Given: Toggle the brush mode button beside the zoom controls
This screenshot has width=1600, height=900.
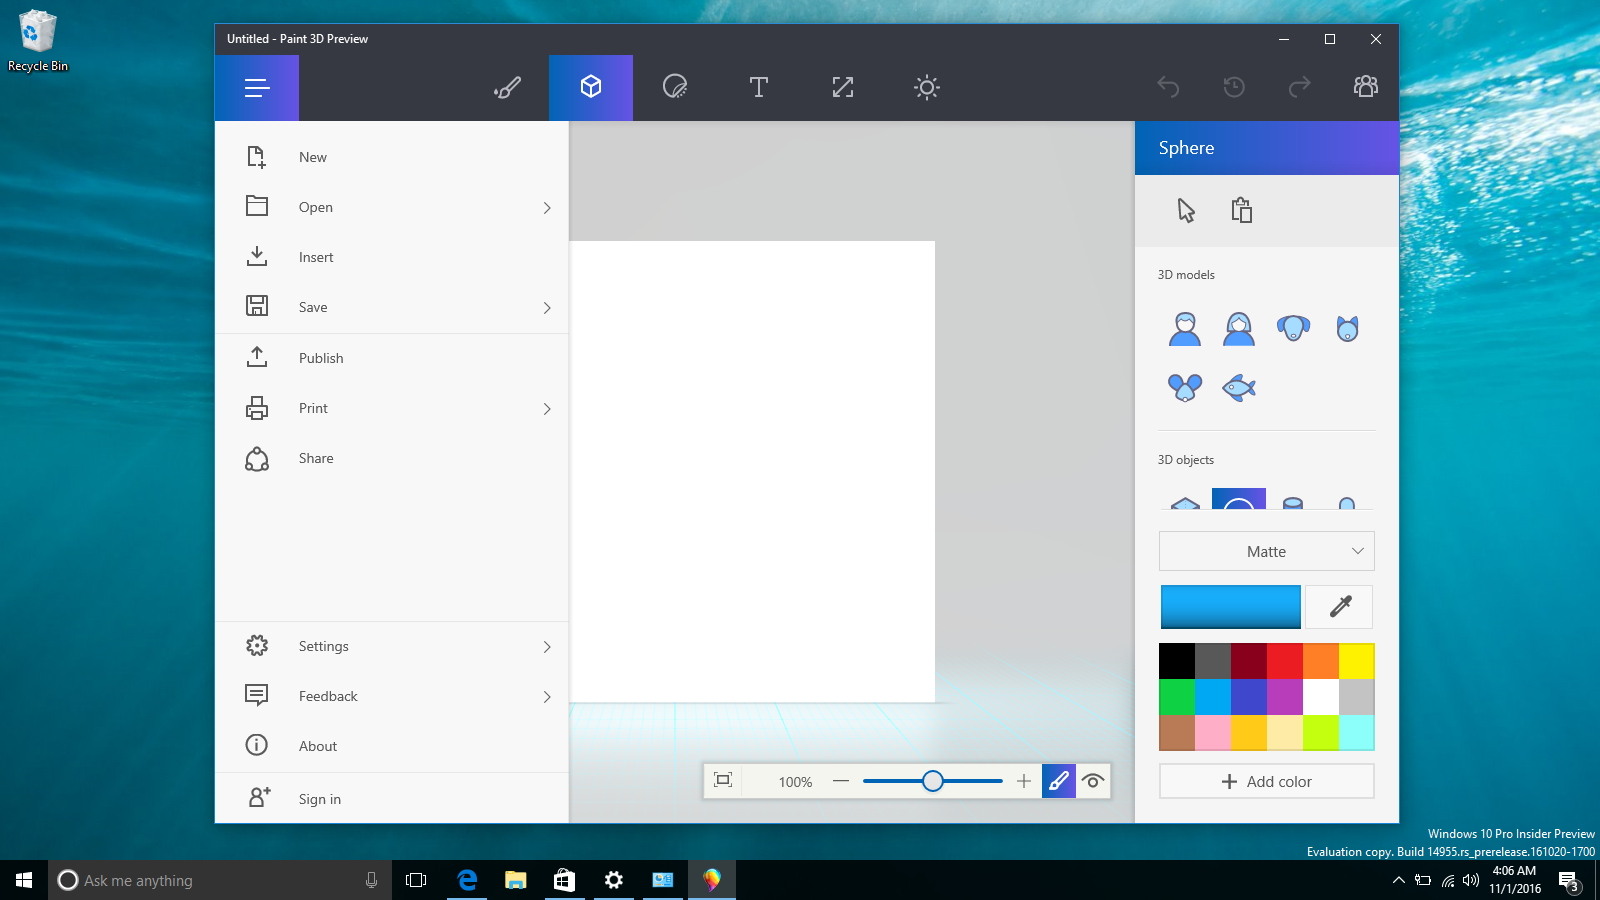Looking at the screenshot, I should point(1058,781).
